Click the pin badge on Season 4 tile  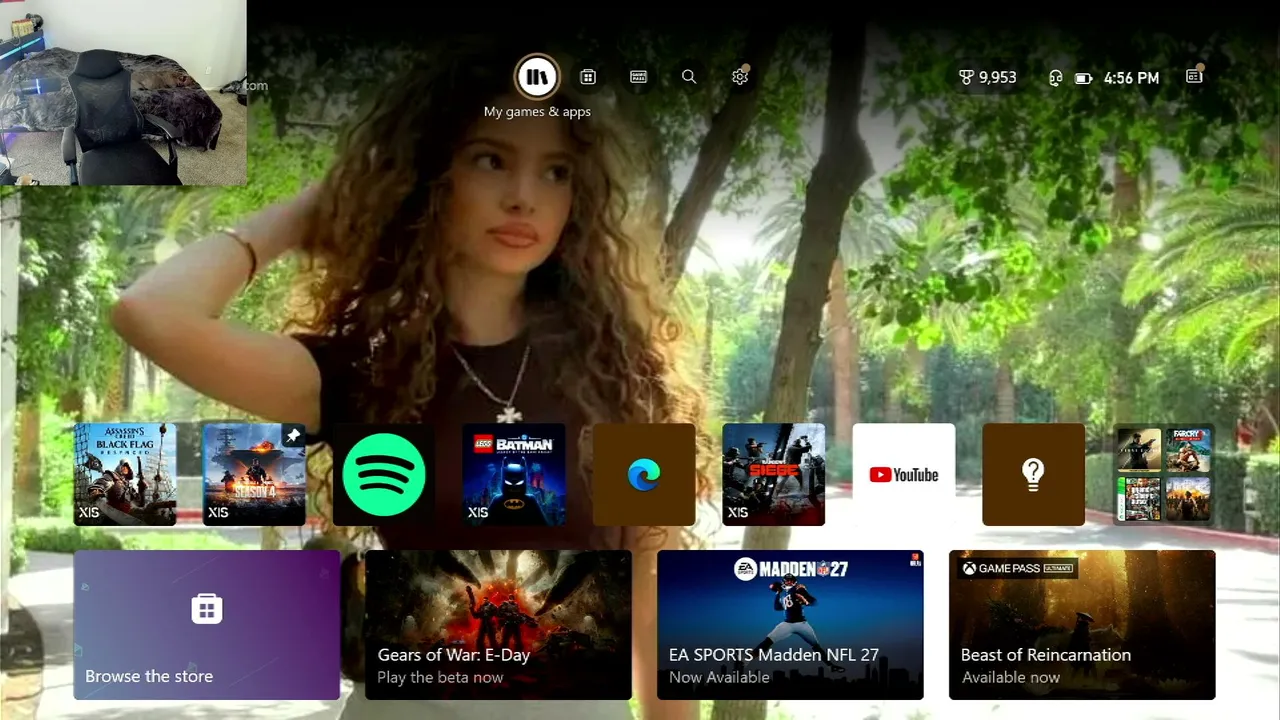(293, 437)
